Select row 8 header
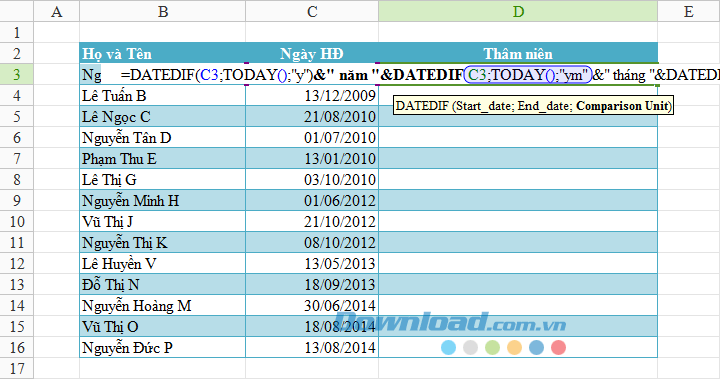 (17, 180)
